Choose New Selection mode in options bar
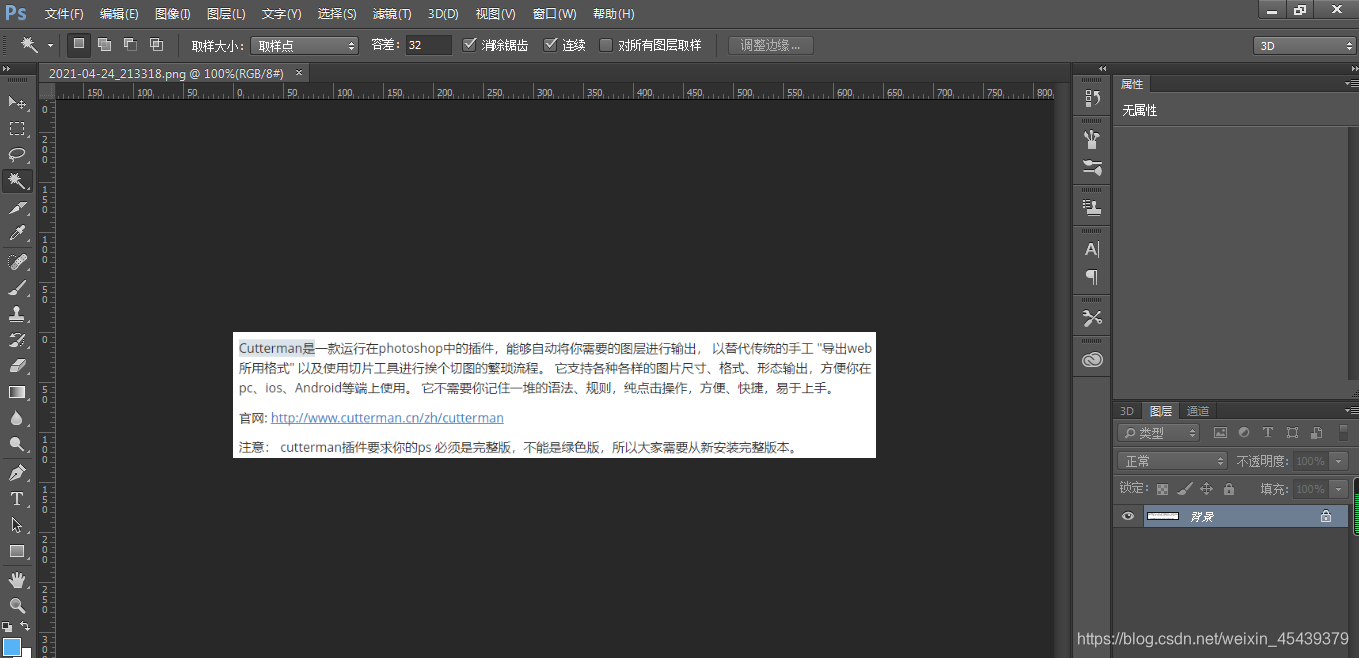This screenshot has width=1359, height=658. [x=78, y=45]
